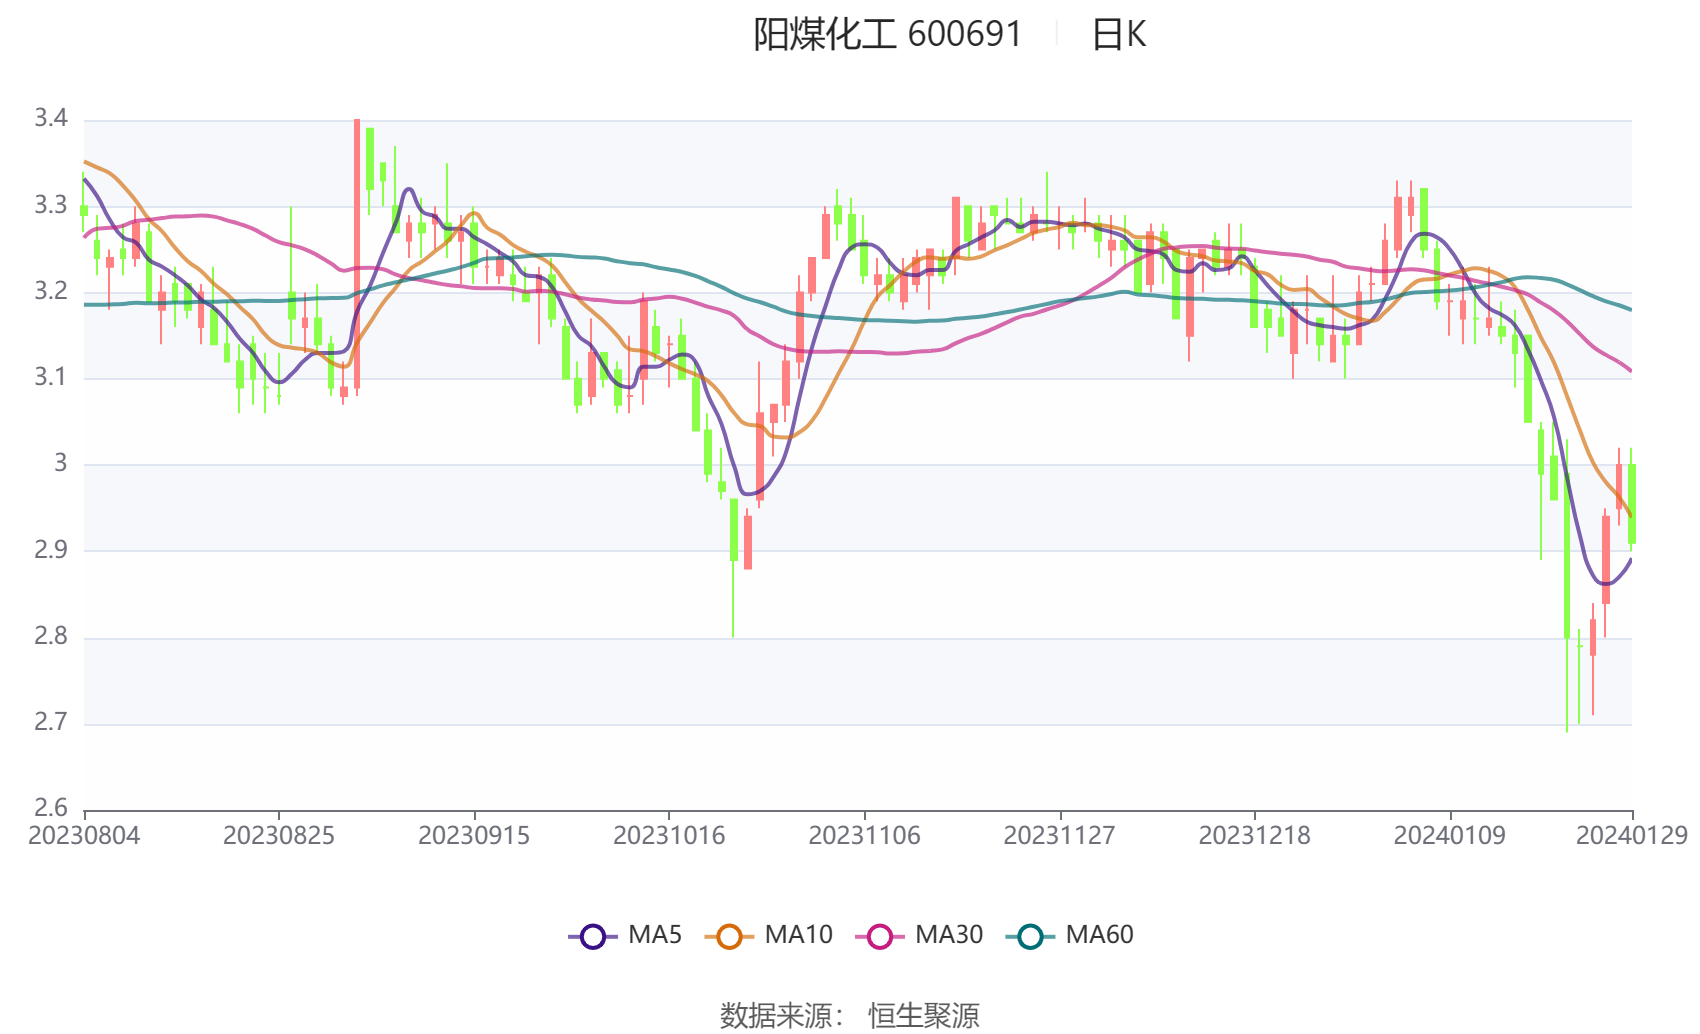Viewport: 1700px width, 1034px height.
Task: Select the 20231016 x-axis date label
Action: [669, 836]
